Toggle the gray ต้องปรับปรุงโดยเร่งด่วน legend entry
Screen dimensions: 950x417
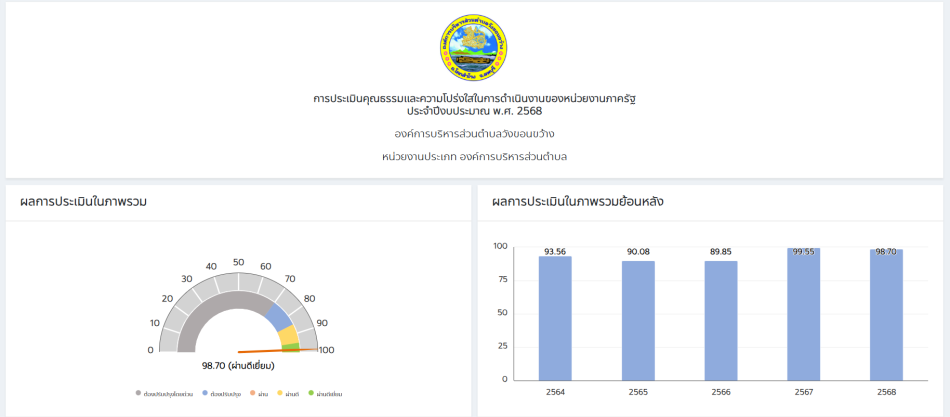(165, 394)
